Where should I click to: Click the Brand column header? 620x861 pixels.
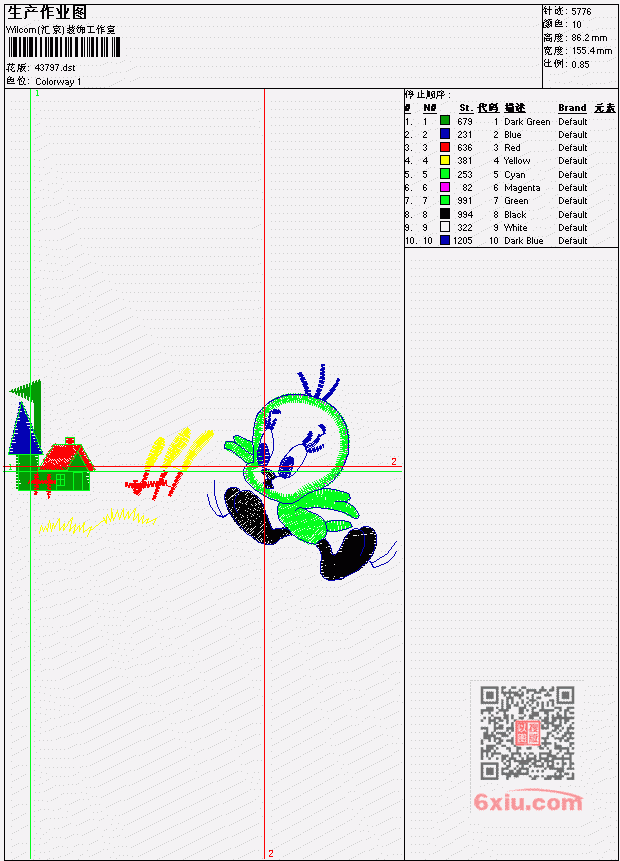[x=572, y=108]
